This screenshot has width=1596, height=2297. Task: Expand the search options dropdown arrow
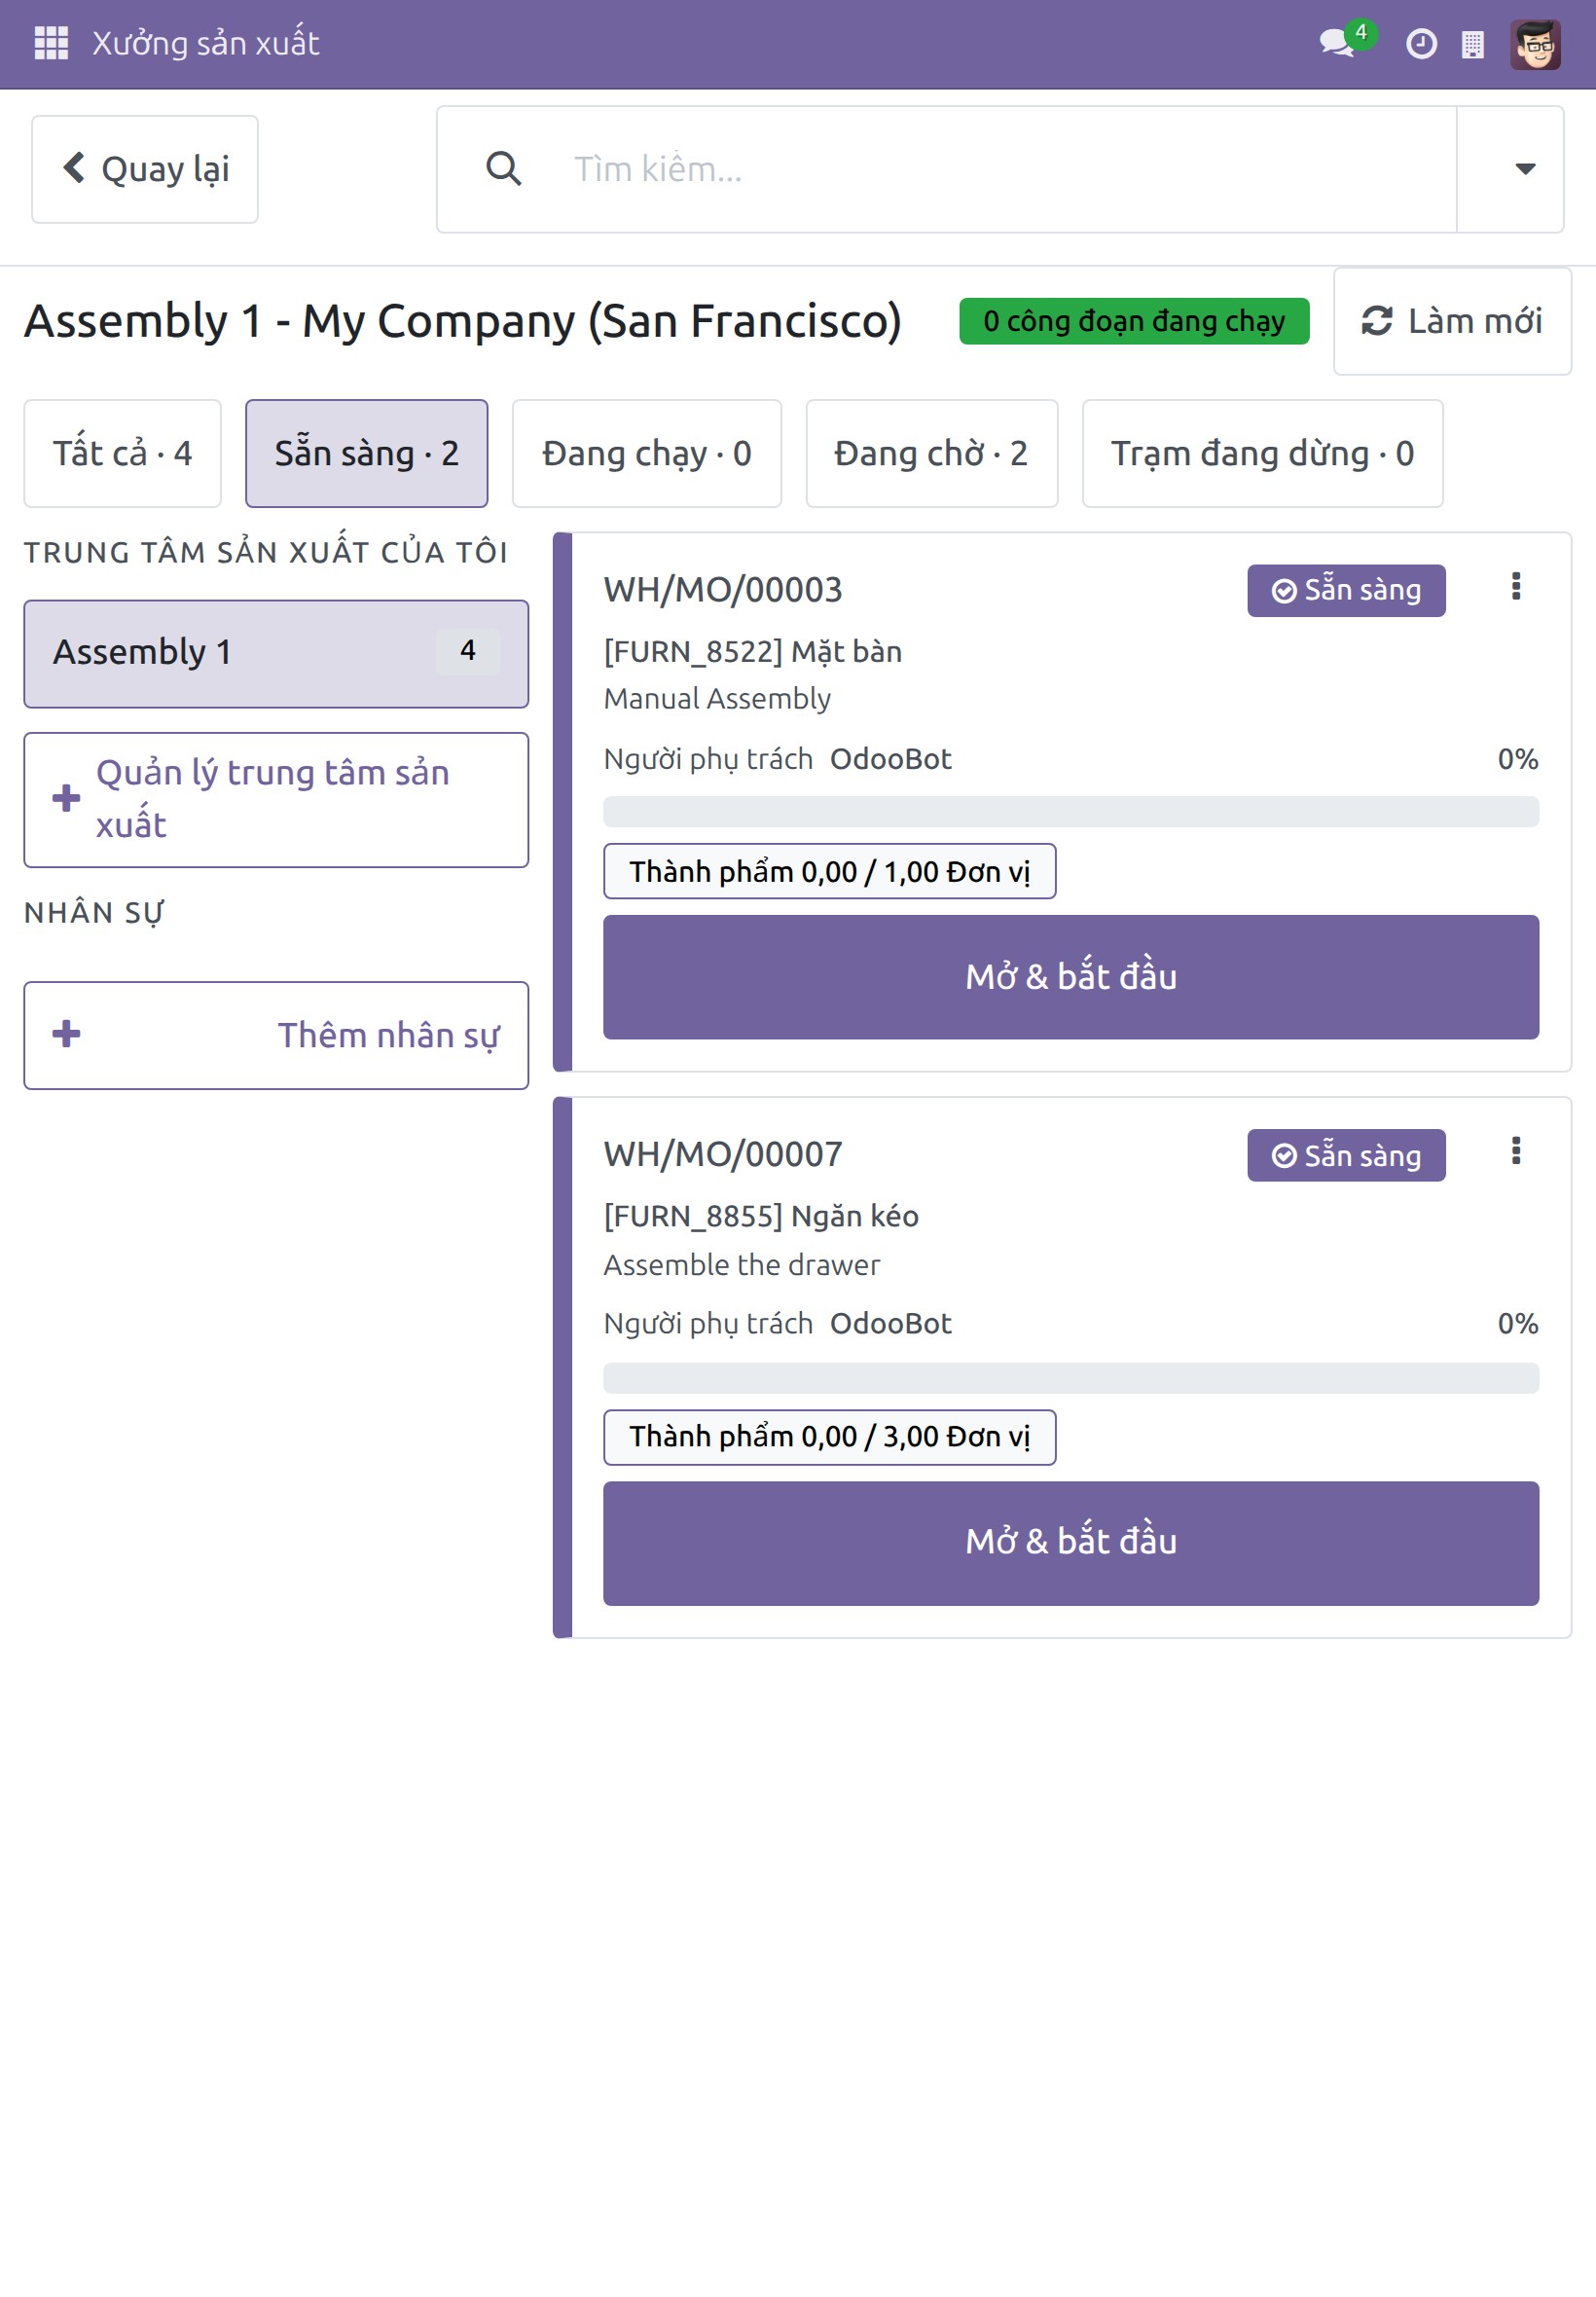[x=1525, y=169]
